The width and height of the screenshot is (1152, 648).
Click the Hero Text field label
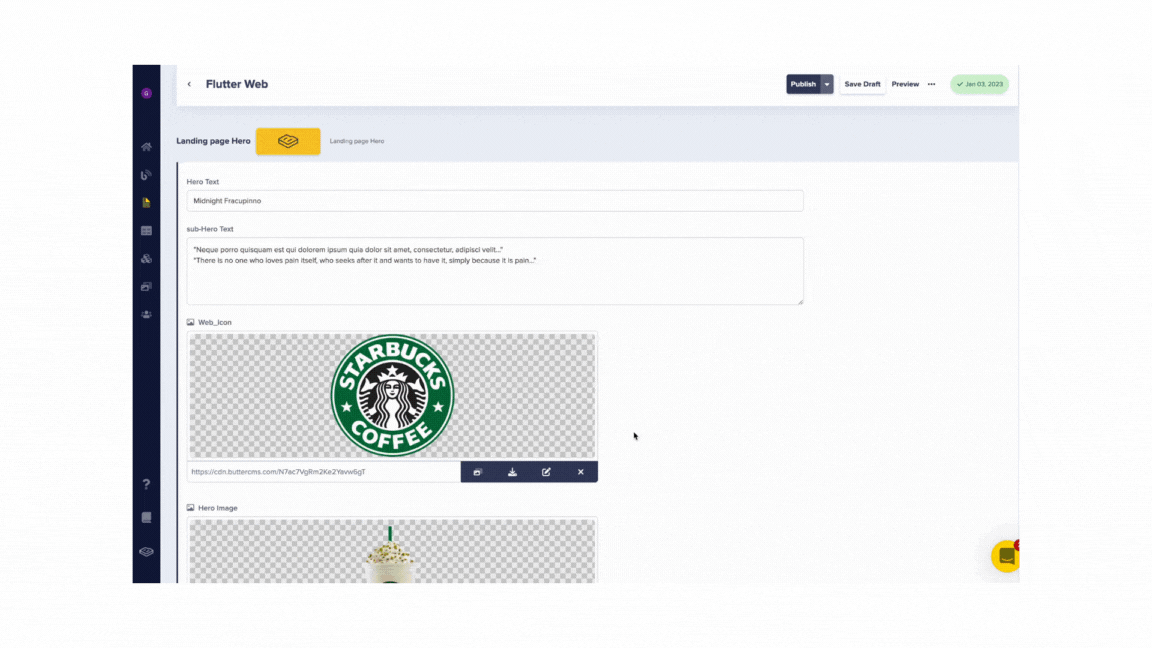[203, 181]
